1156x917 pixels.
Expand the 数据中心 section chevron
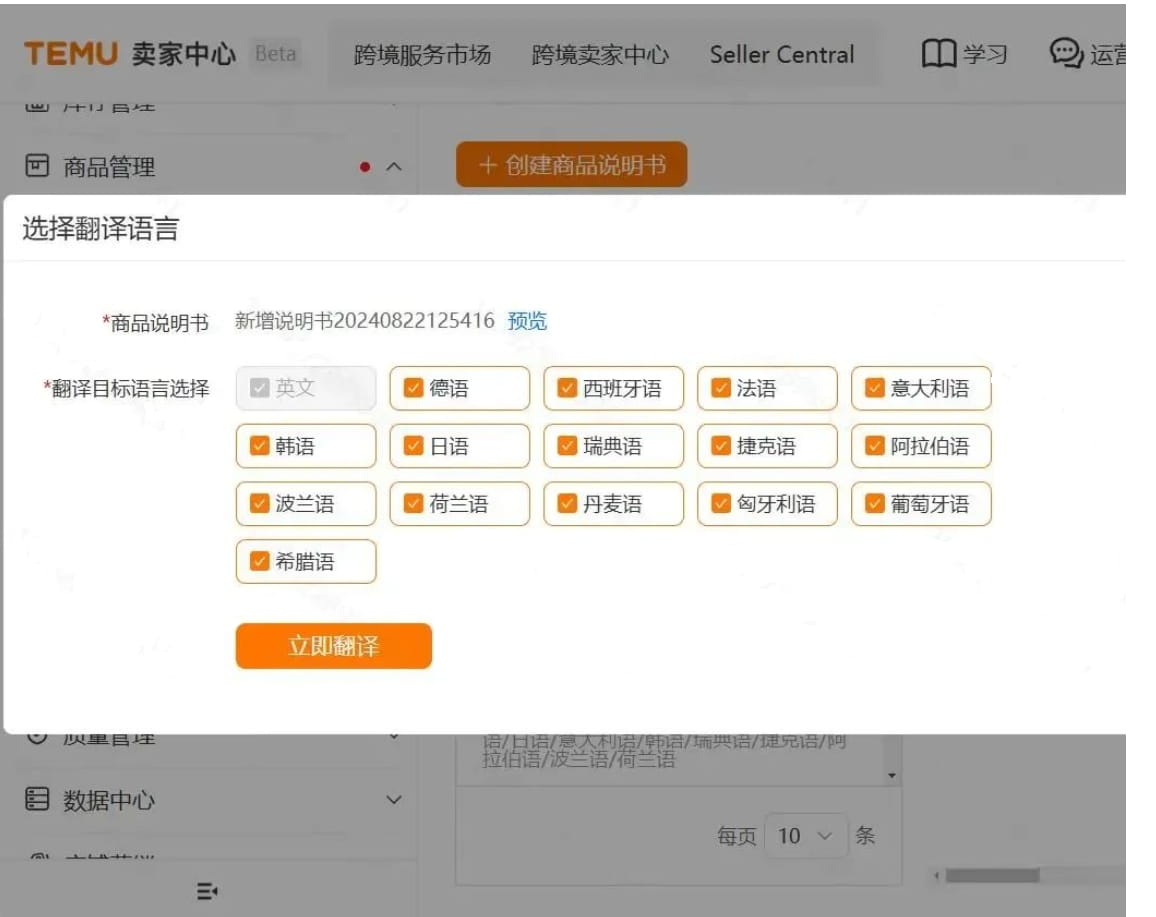[394, 800]
